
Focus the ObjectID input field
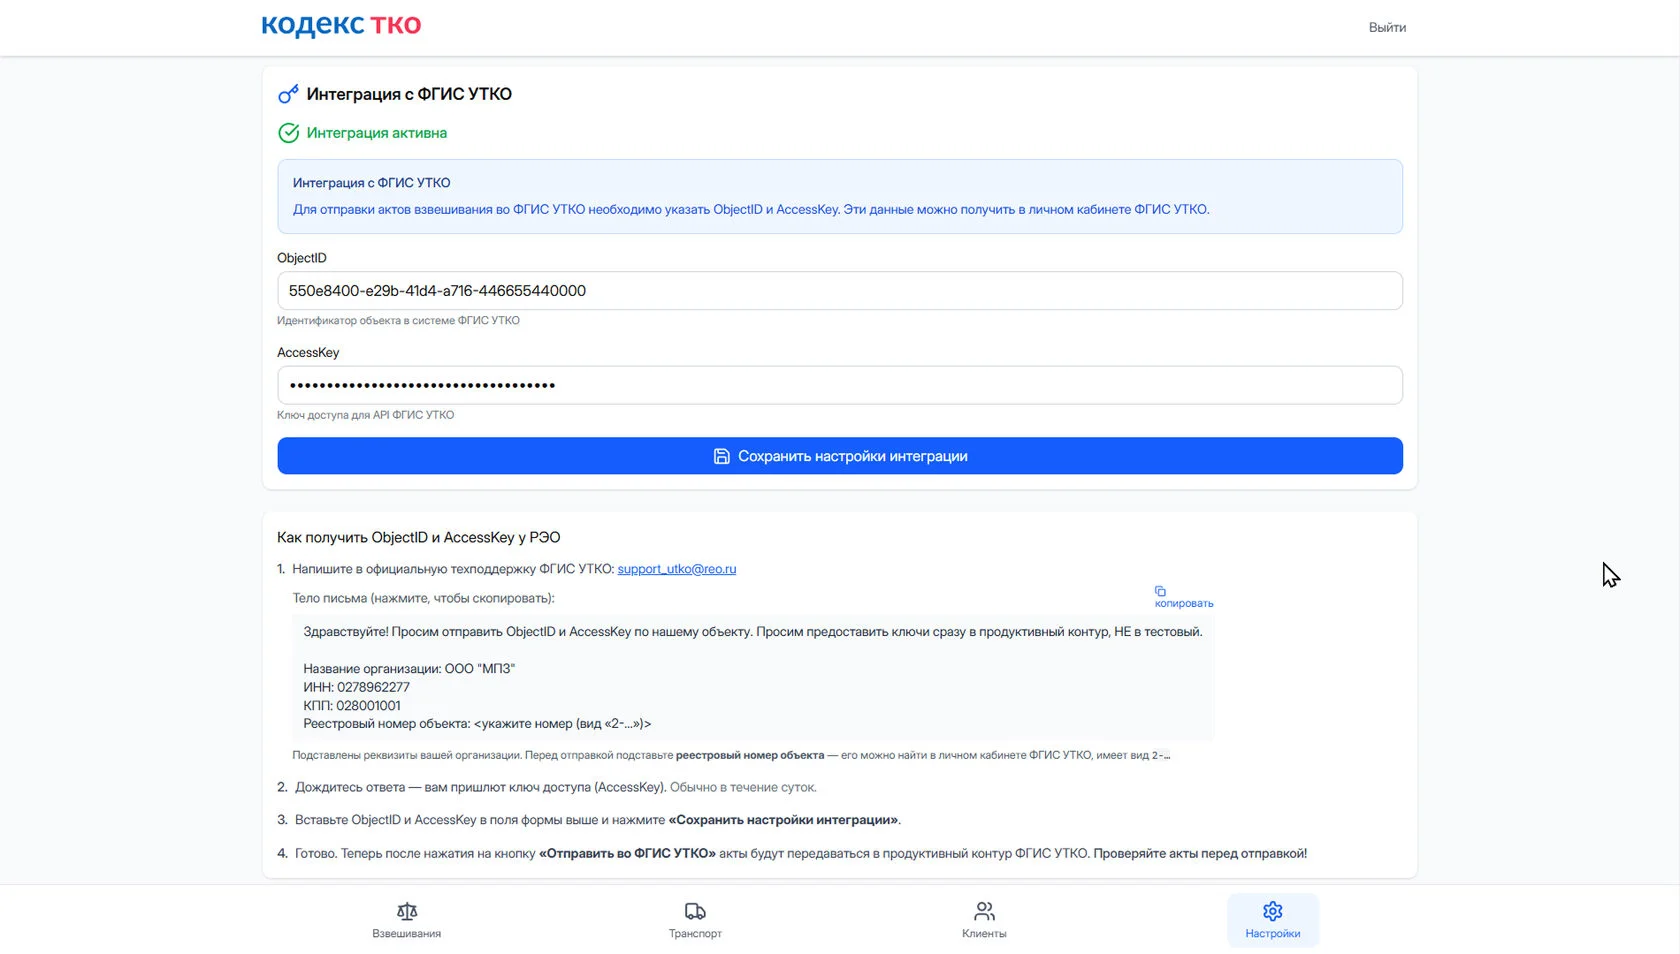pos(840,291)
